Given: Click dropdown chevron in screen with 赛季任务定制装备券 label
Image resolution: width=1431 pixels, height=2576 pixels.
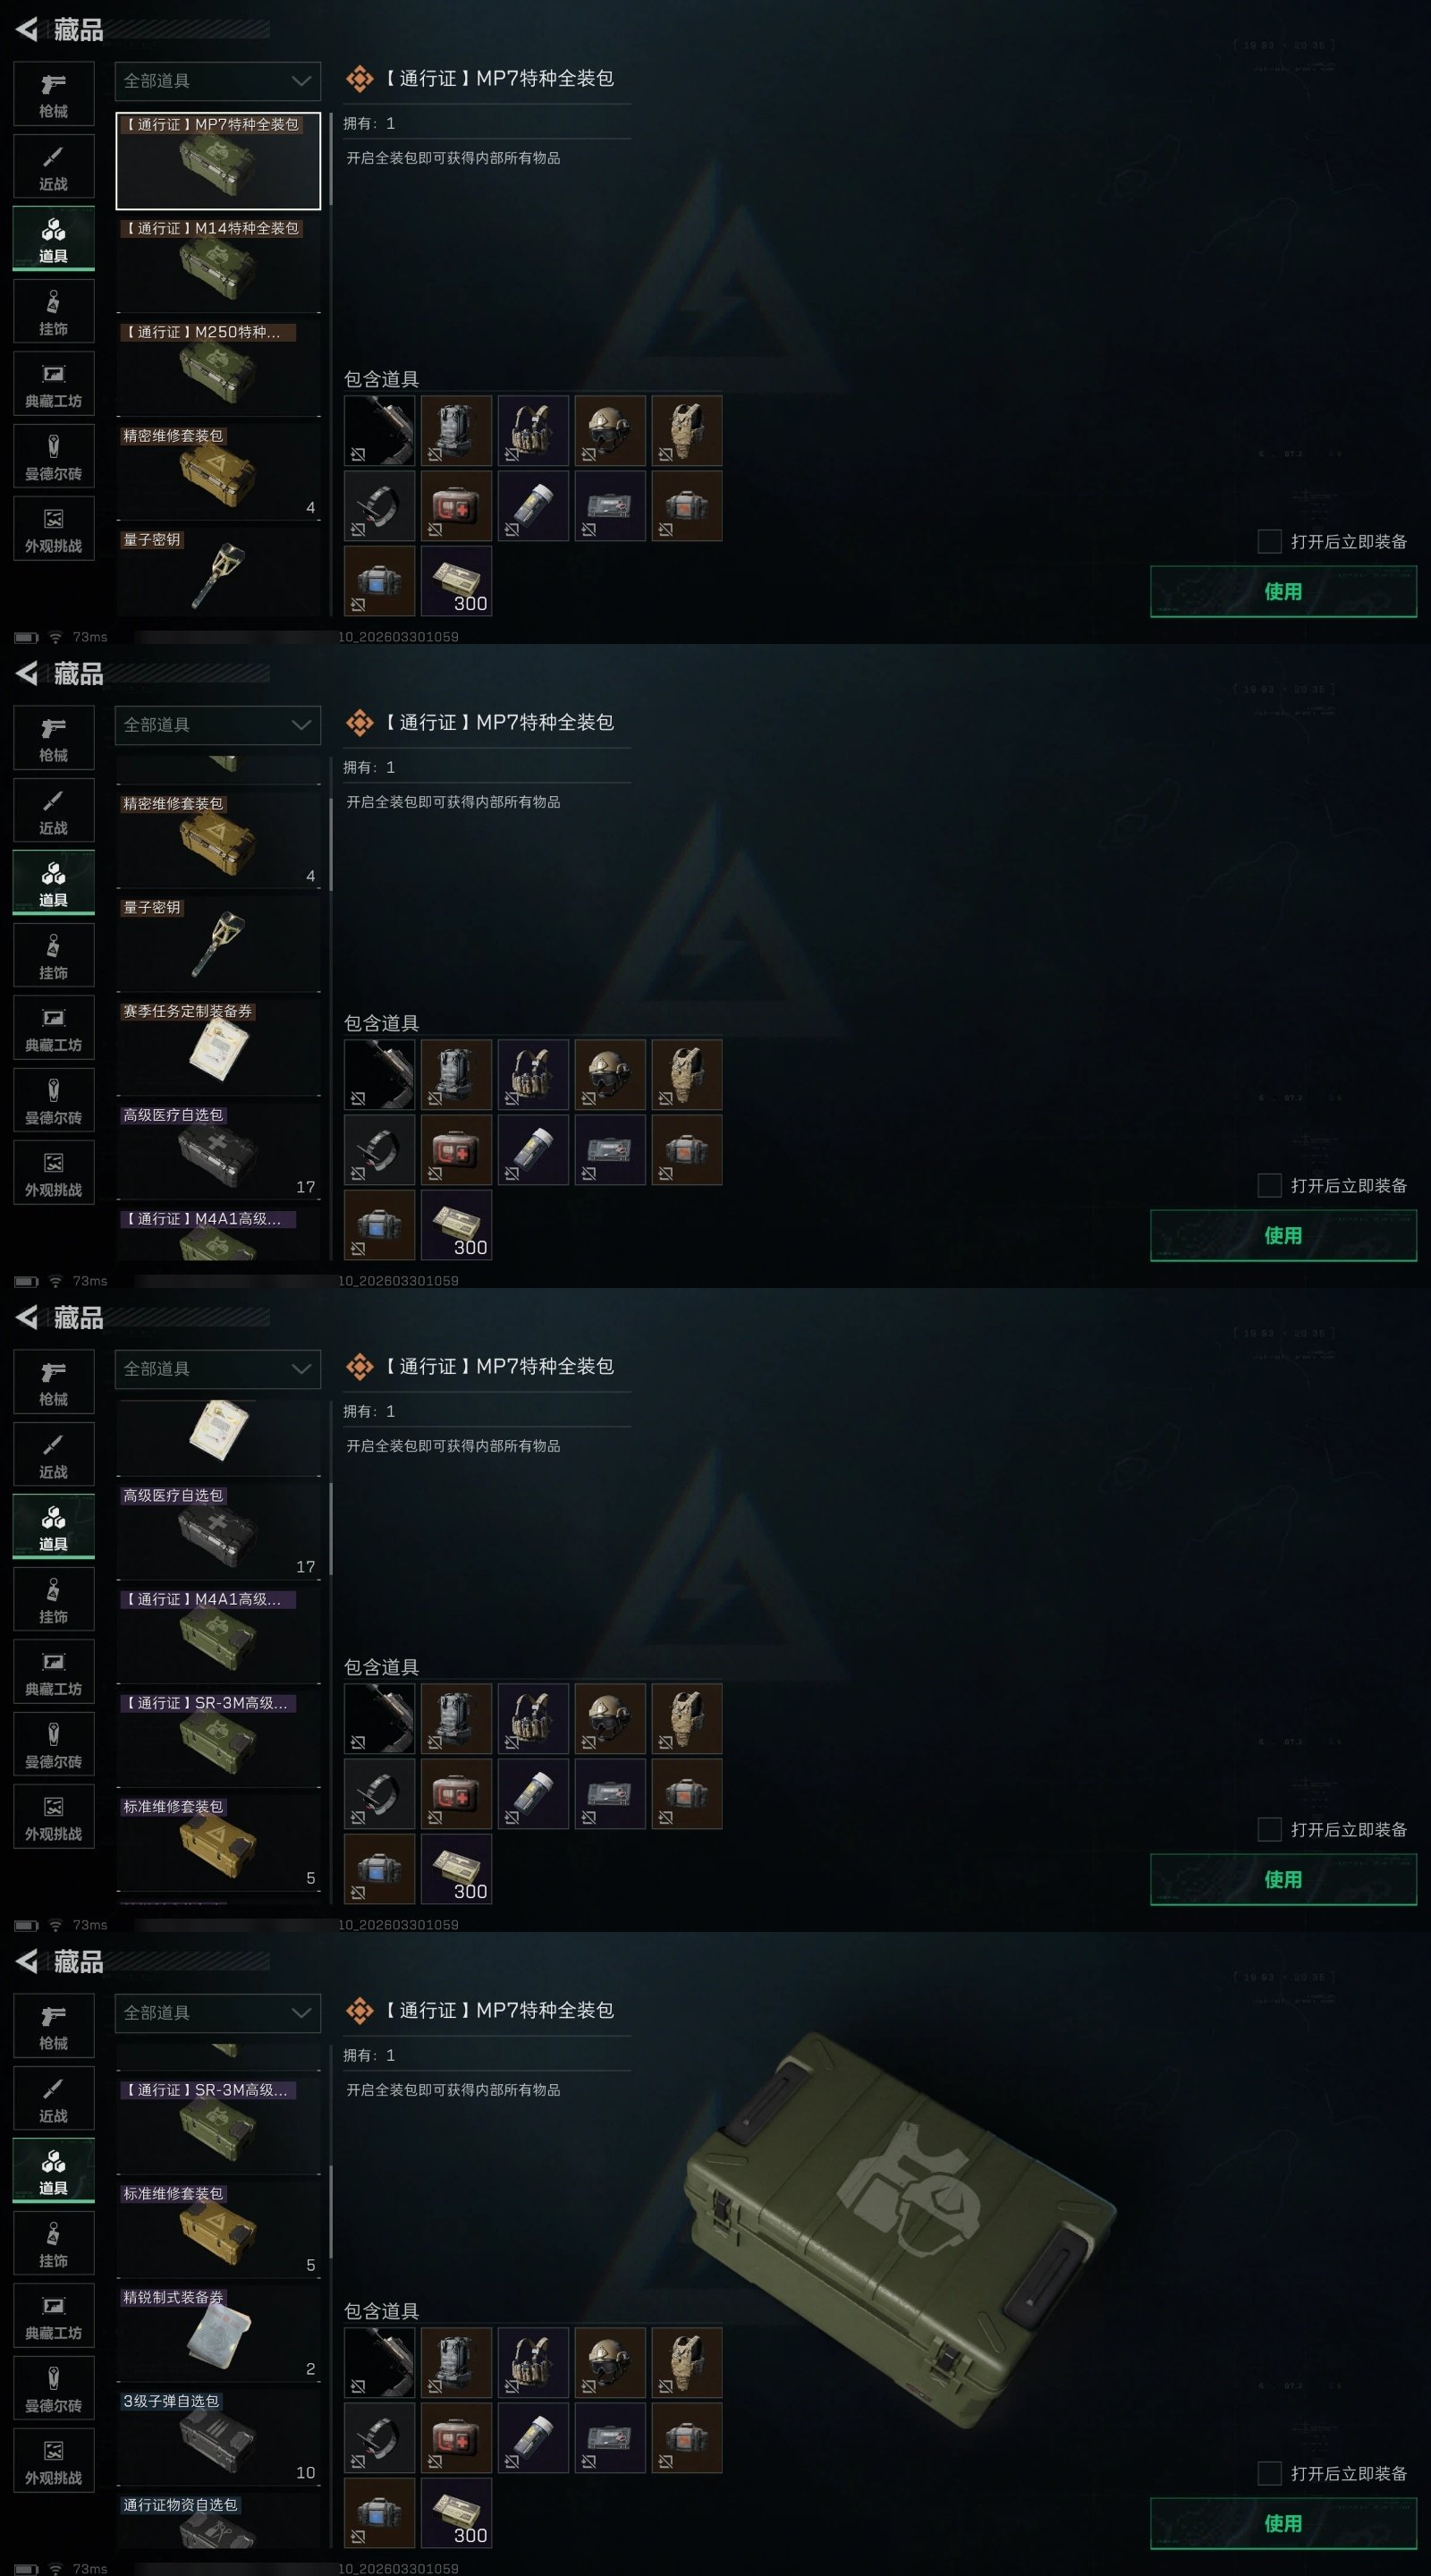Looking at the screenshot, I should pyautogui.click(x=301, y=725).
